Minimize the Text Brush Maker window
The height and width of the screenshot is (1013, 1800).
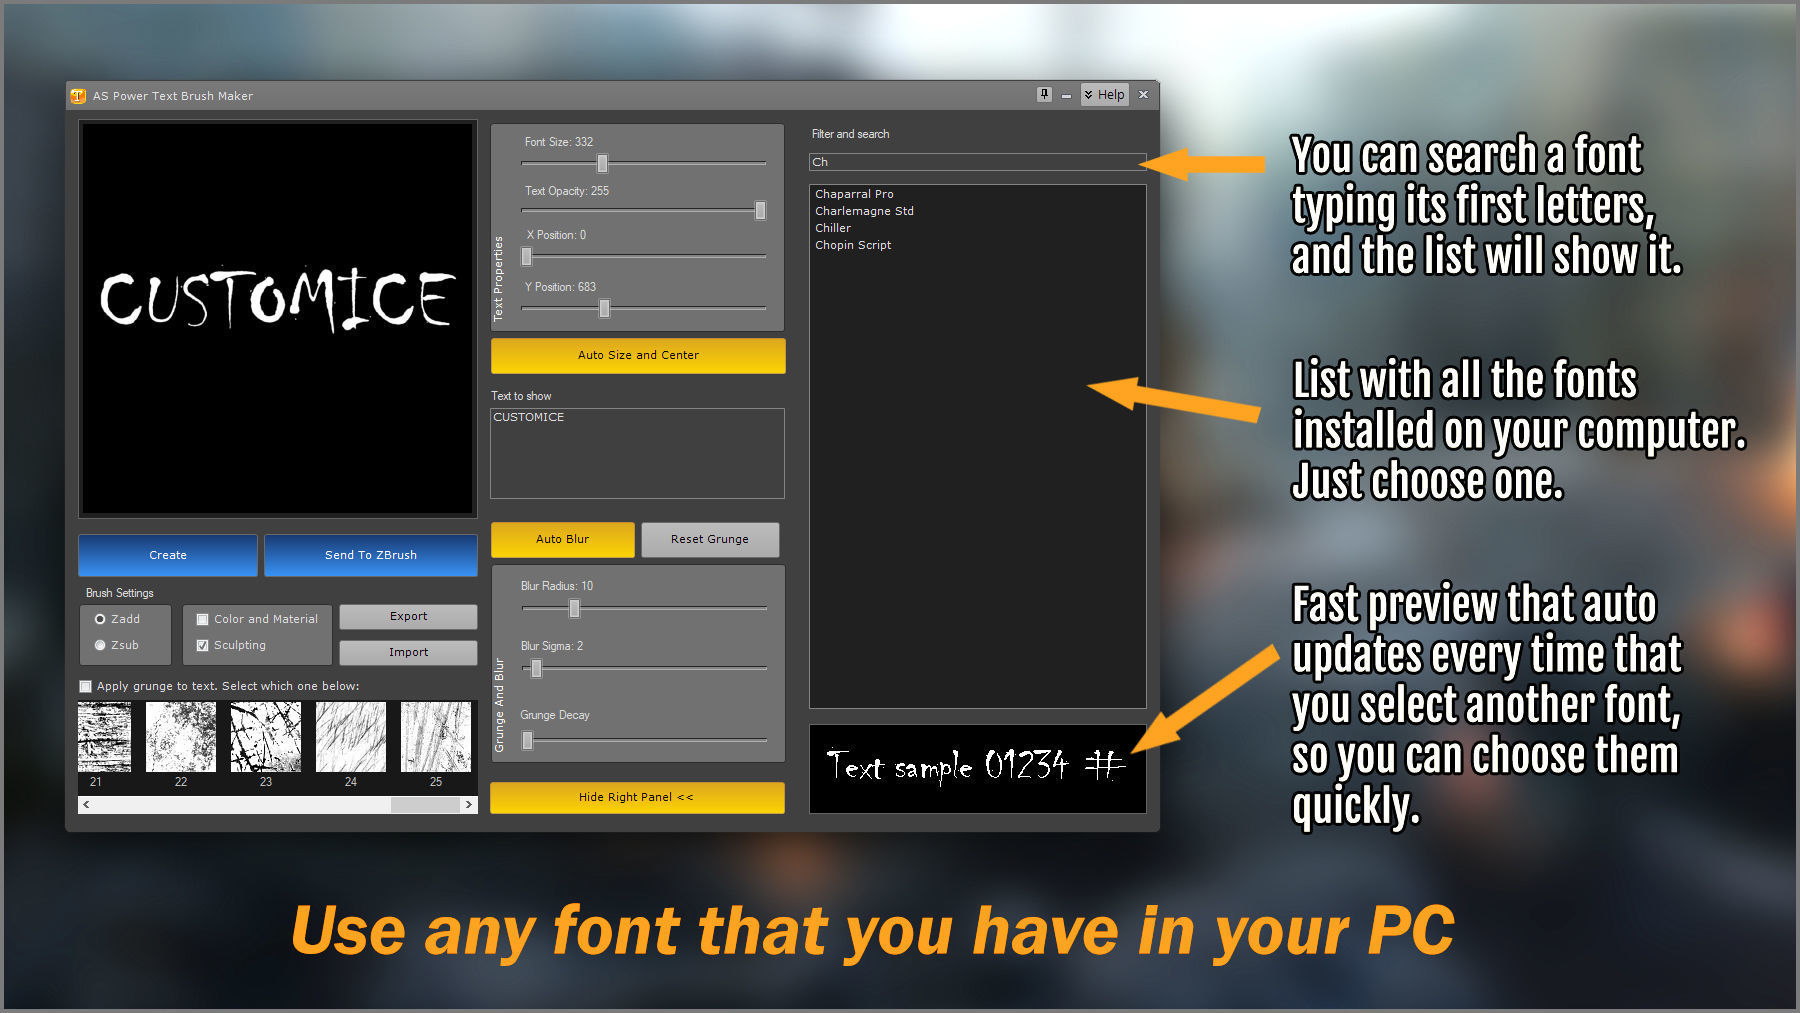tap(1066, 95)
